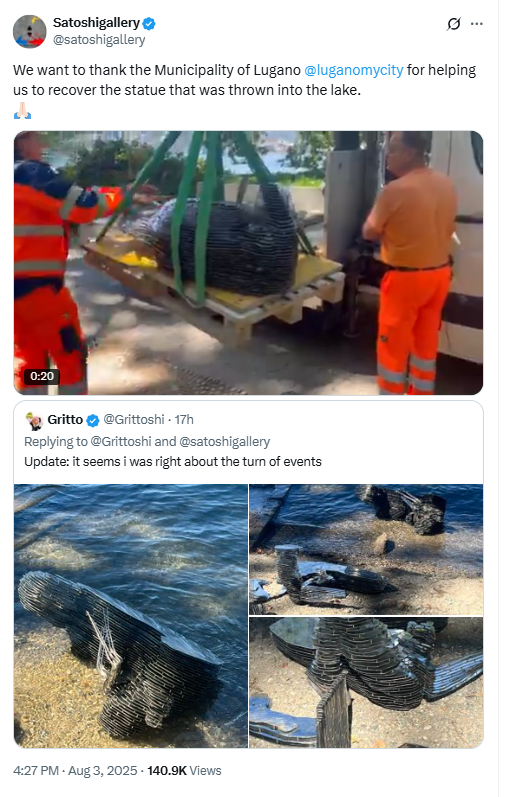The width and height of the screenshot is (510, 797).
Task: Click the Grok icon beside the menu
Action: tap(453, 24)
